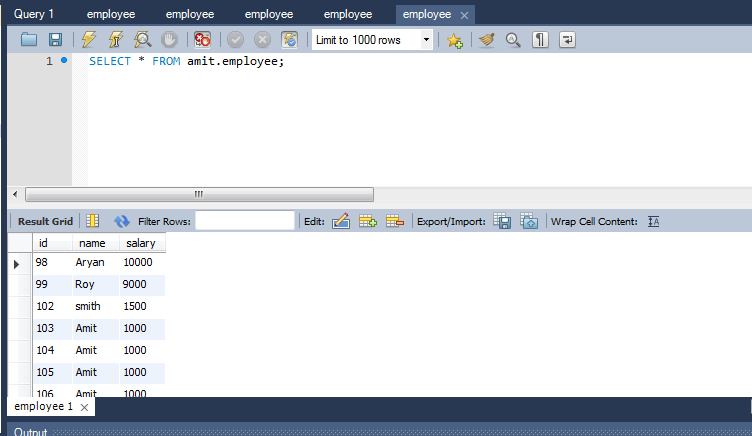Toggle Wrap Cell Content

(654, 221)
